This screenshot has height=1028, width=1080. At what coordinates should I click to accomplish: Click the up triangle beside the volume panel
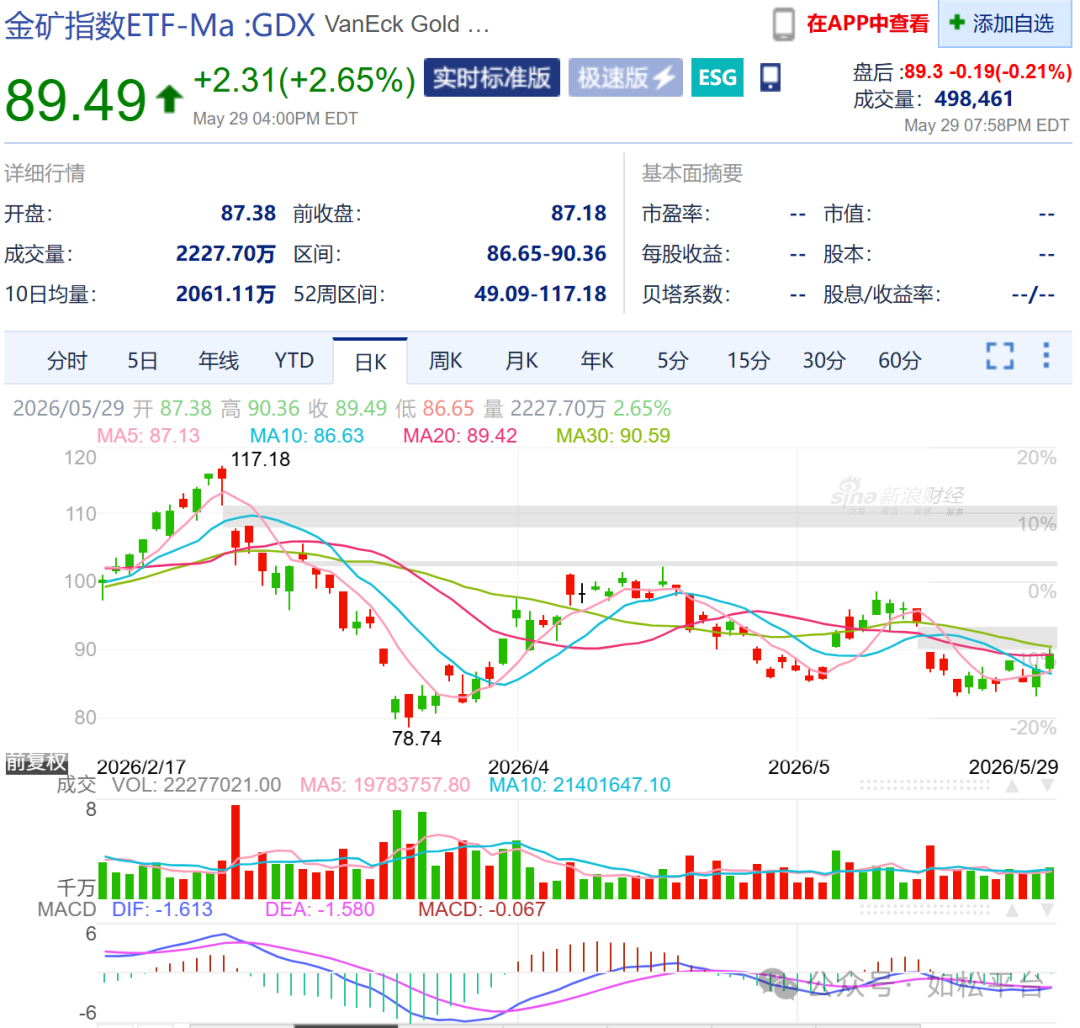point(1012,786)
